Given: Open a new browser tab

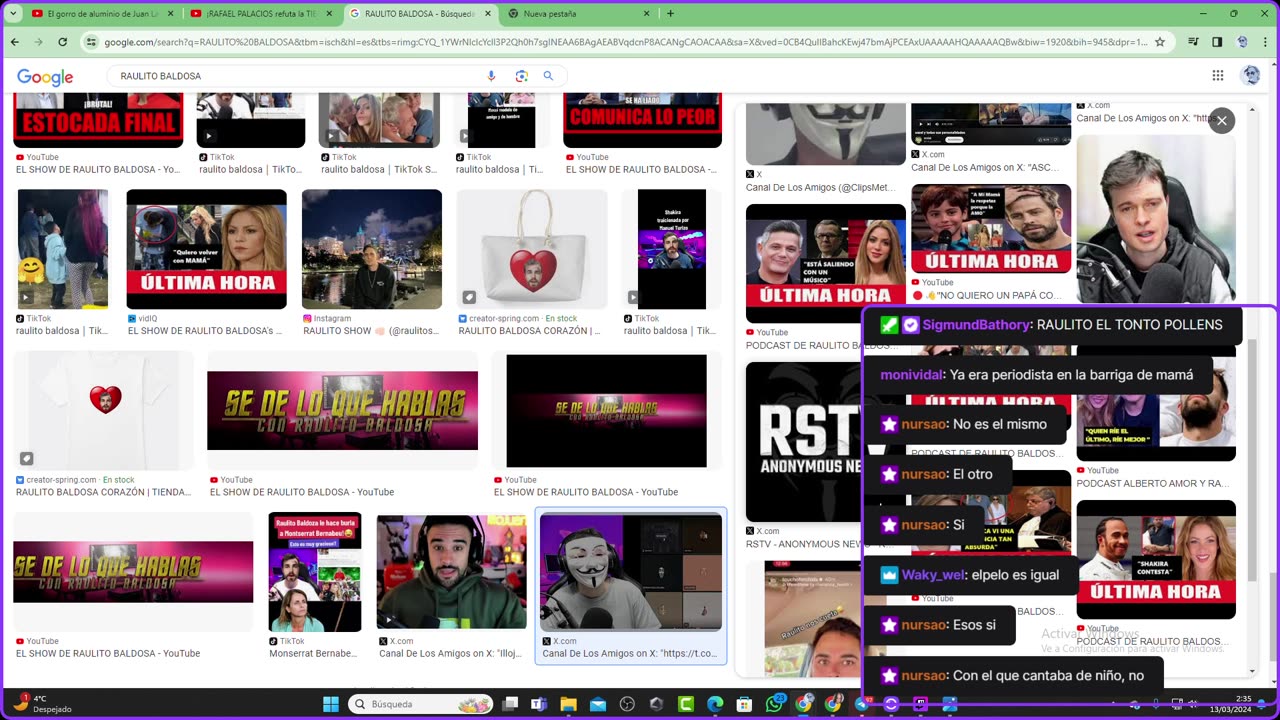Looking at the screenshot, I should pyautogui.click(x=670, y=14).
